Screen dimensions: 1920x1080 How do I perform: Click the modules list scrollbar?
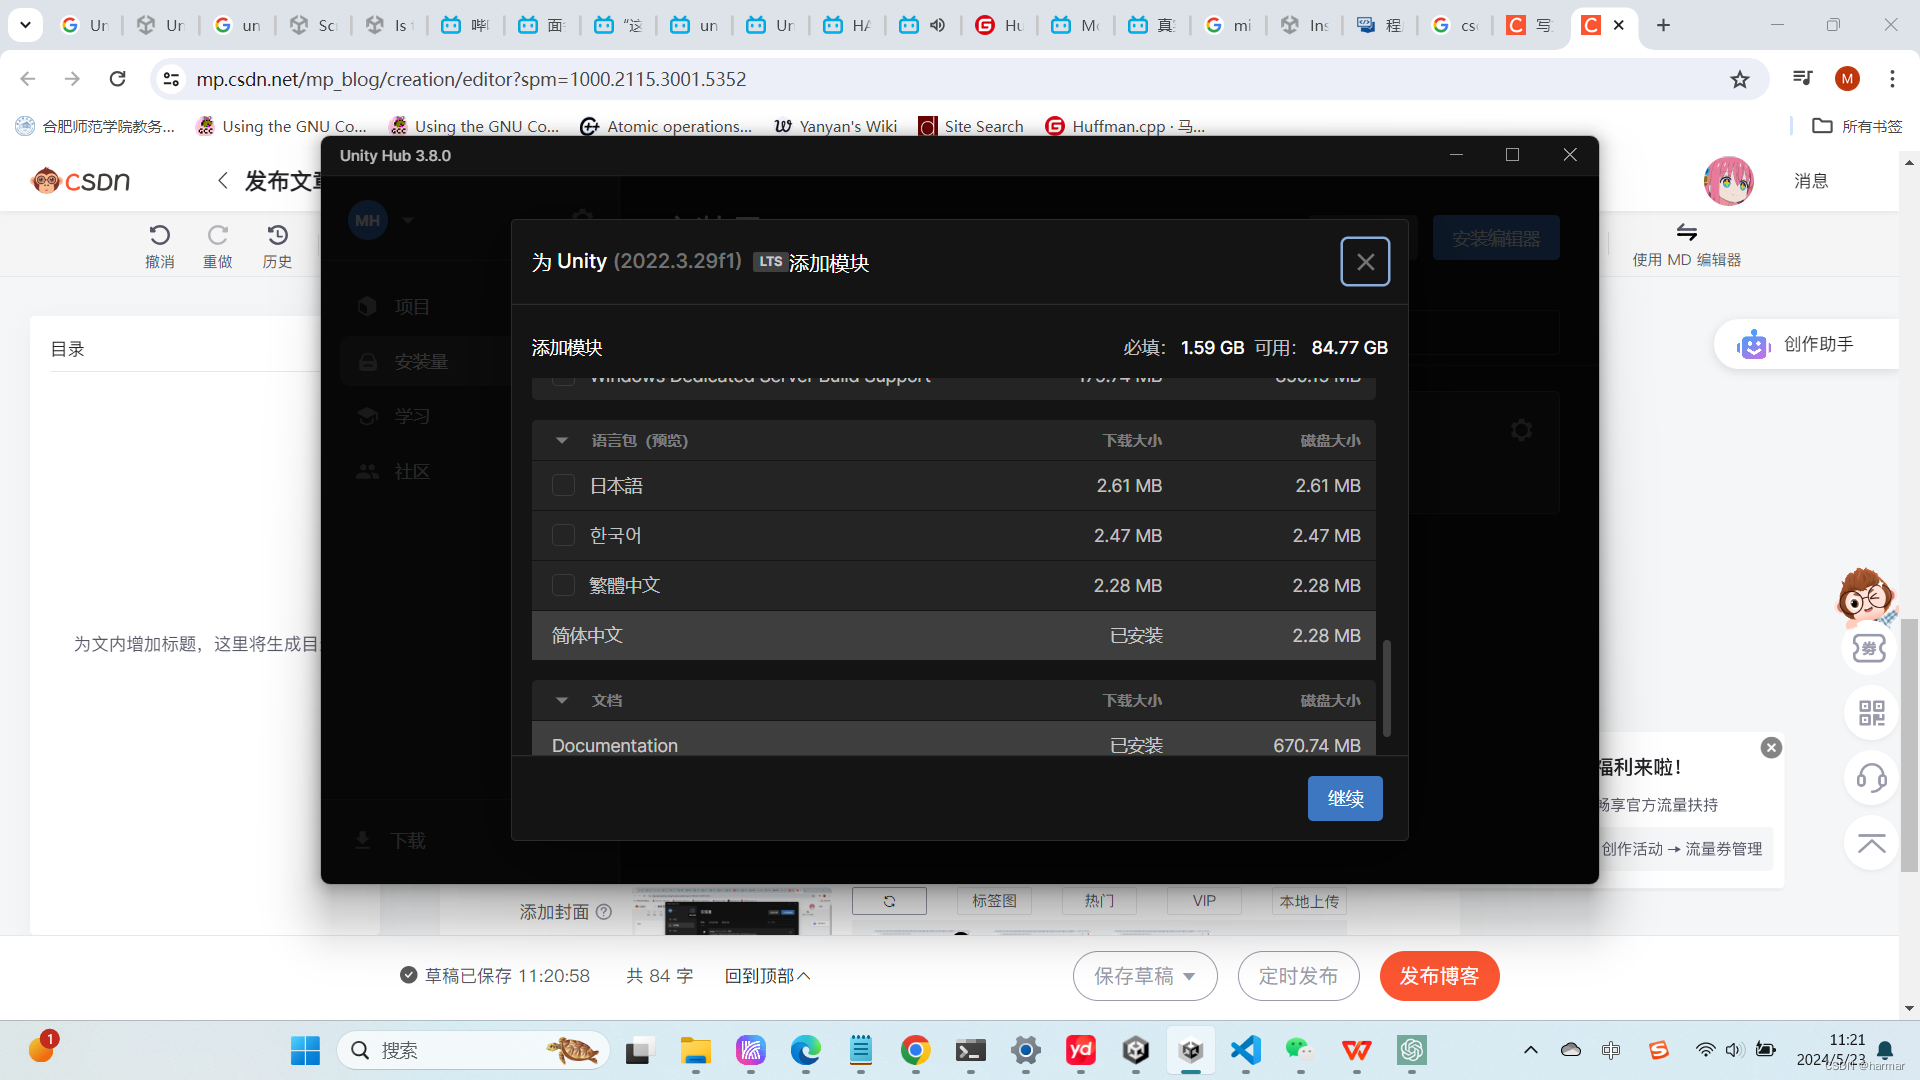point(1386,689)
